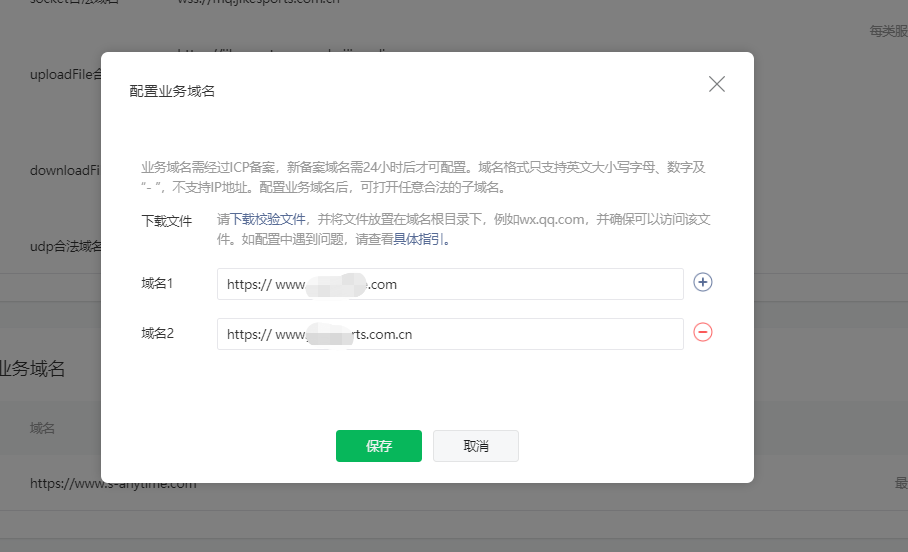This screenshot has width=908, height=552.
Task: Click the green 保存 button
Action: coord(379,446)
